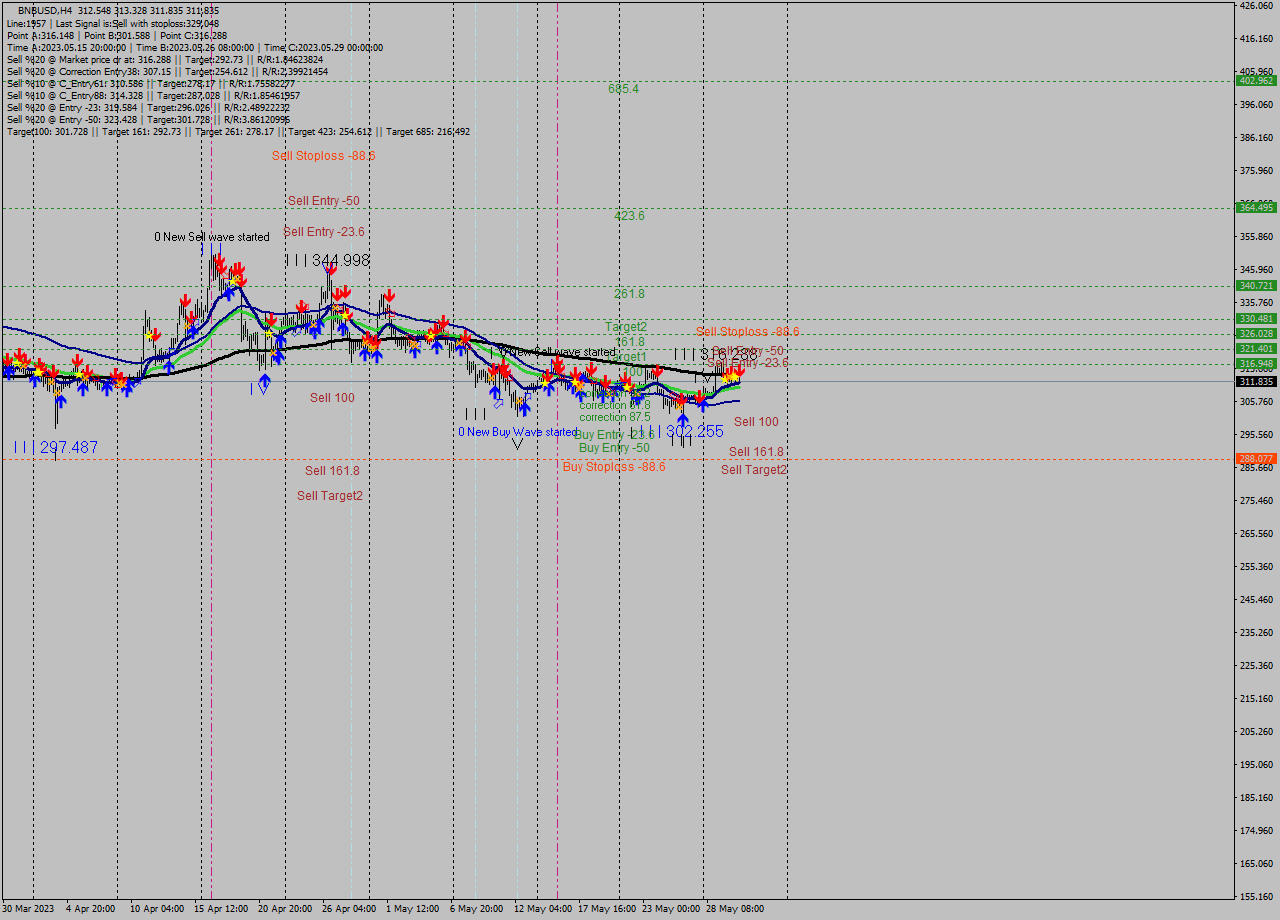Select the 'correction 87.5' label
This screenshot has width=1280, height=920.
coord(615,417)
